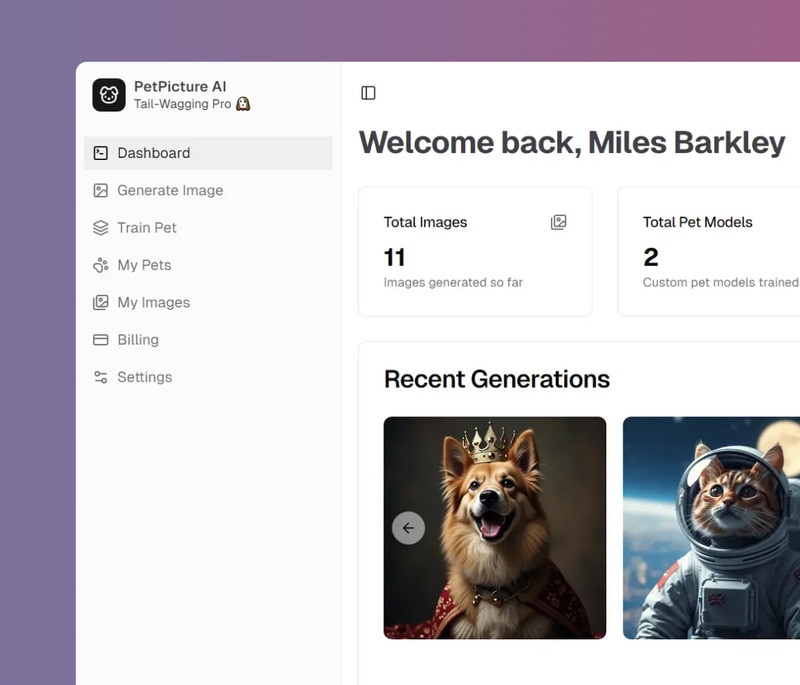The image size is (800, 685).
Task: Click the Train Pet layers icon
Action: tap(100, 228)
